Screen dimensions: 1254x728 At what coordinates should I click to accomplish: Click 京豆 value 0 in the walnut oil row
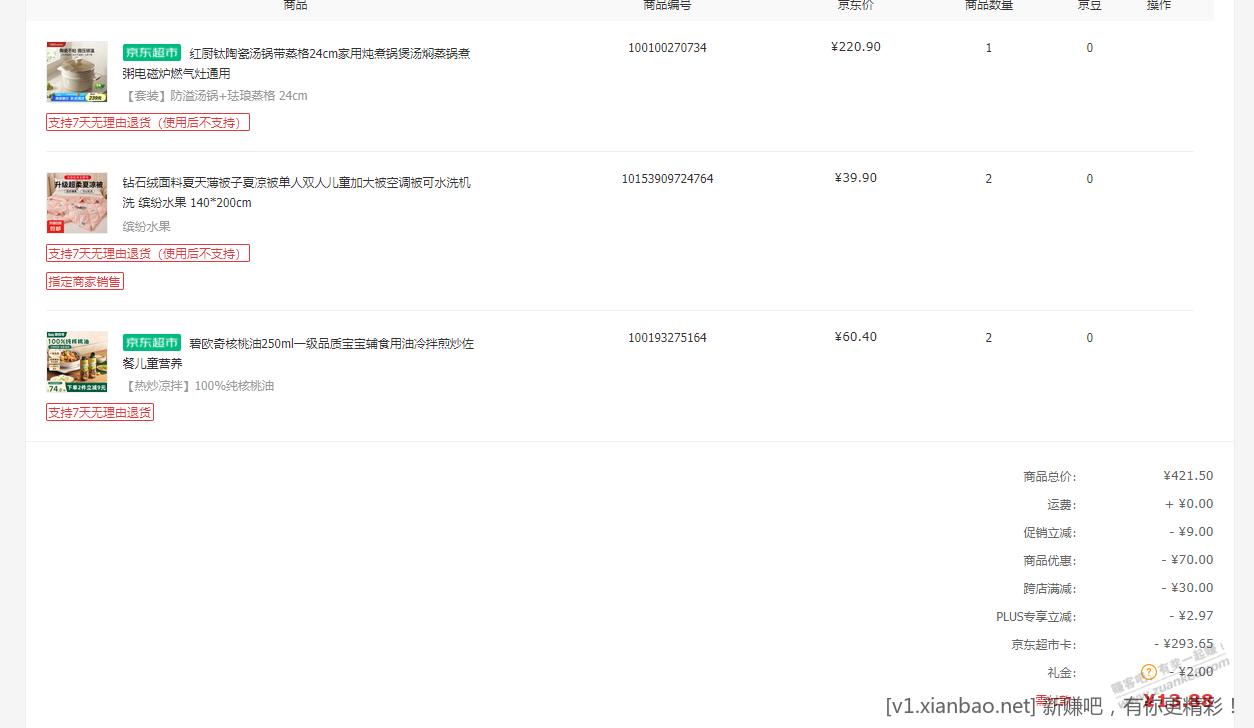pos(1090,338)
